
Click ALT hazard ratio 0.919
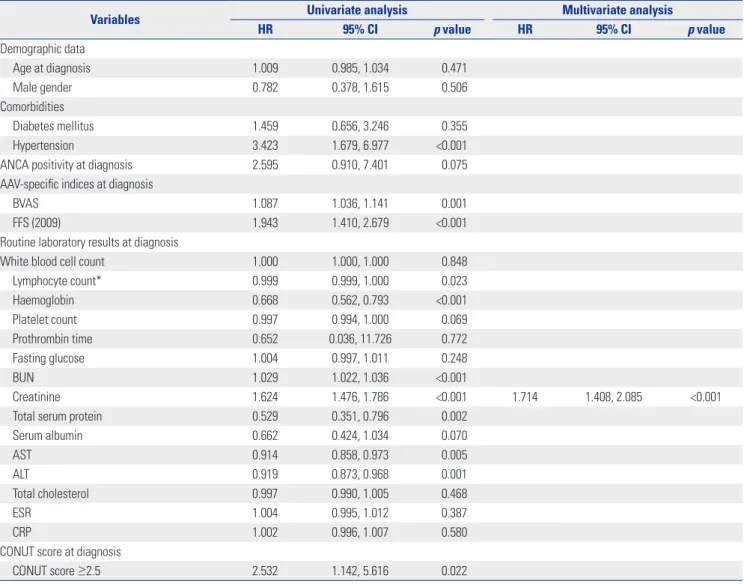coord(265,474)
